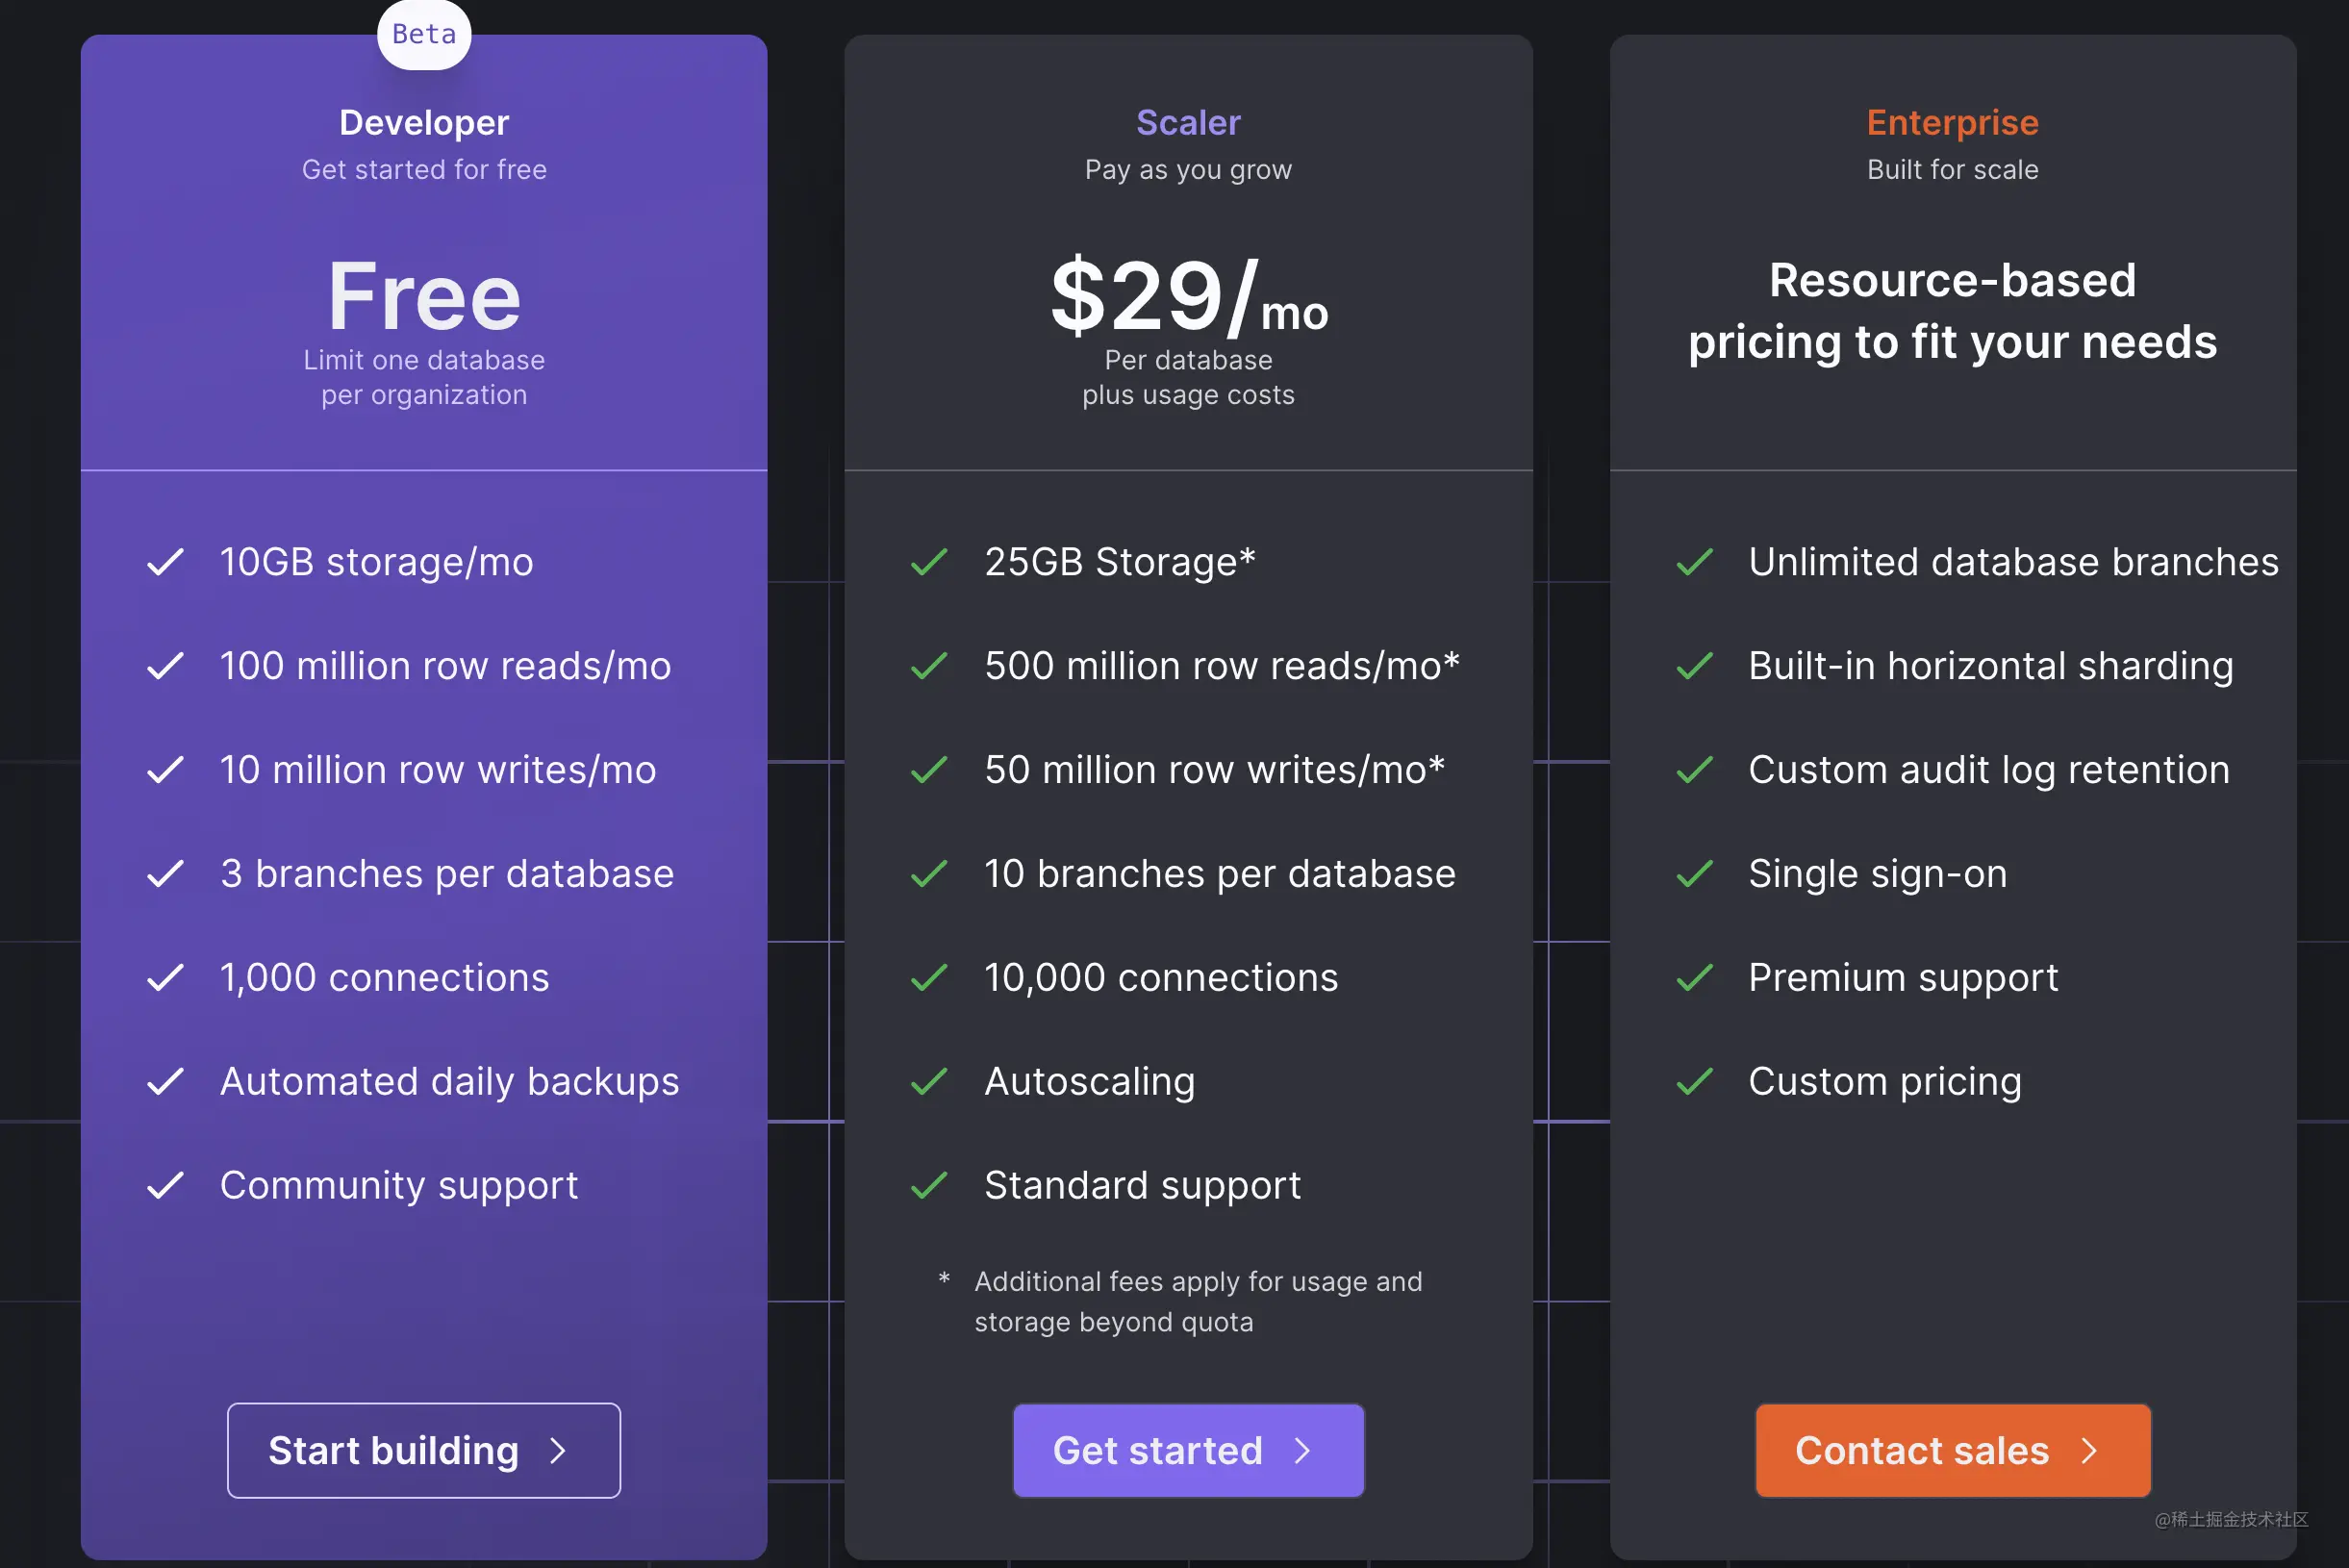Click the checkmark beside 10GB storage/mo
The width and height of the screenshot is (2349, 1568).
[x=166, y=562]
